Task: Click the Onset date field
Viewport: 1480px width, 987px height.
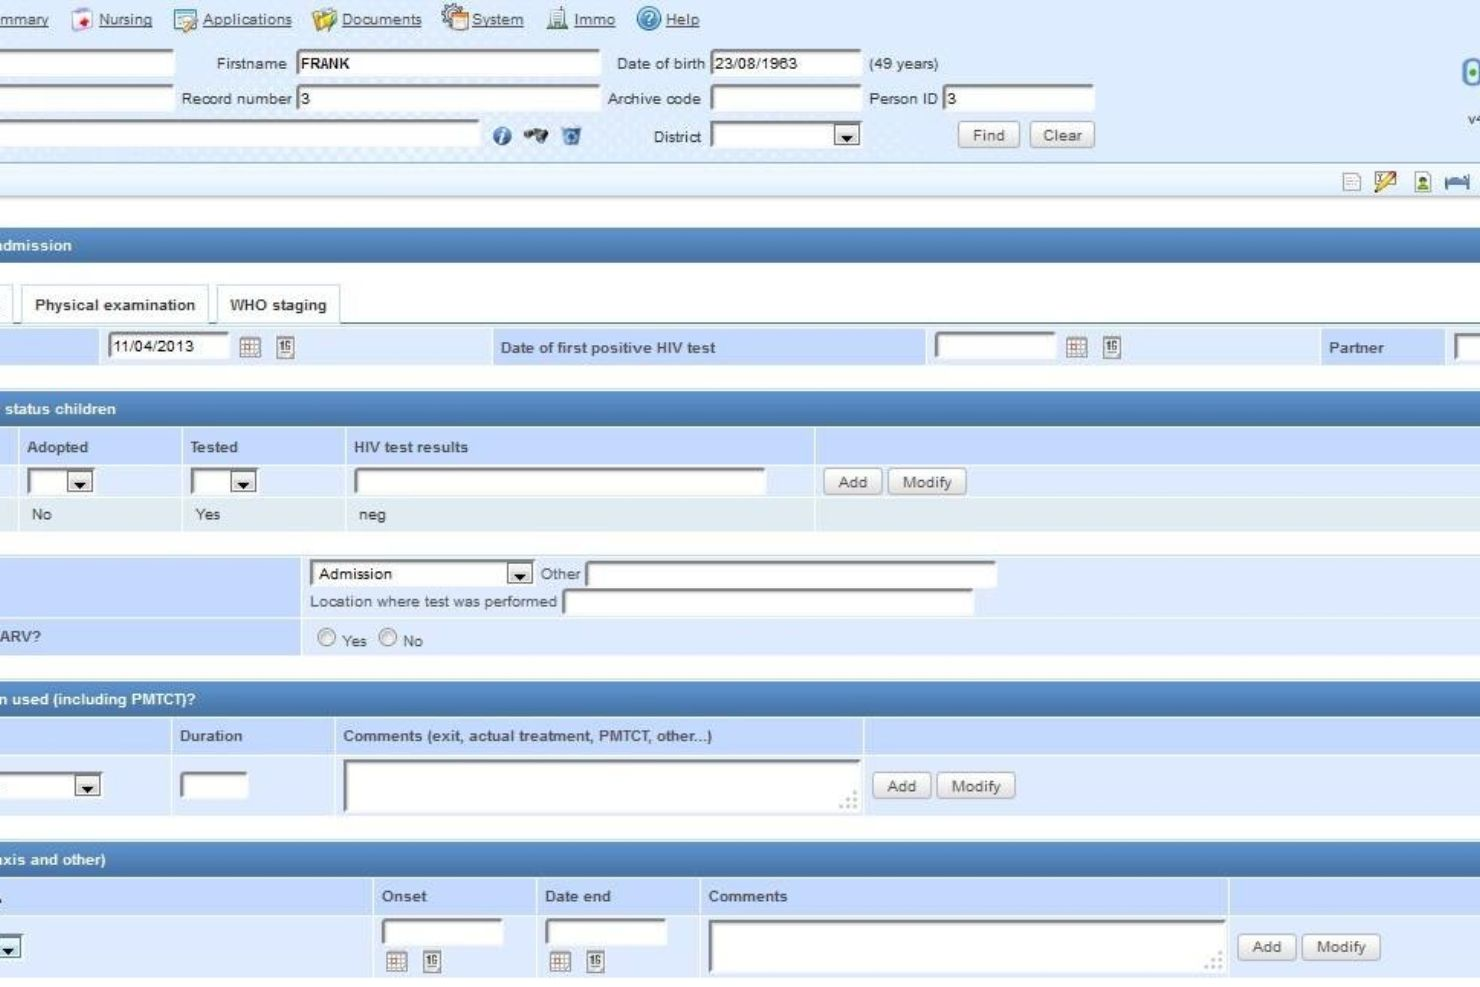Action: pos(442,932)
